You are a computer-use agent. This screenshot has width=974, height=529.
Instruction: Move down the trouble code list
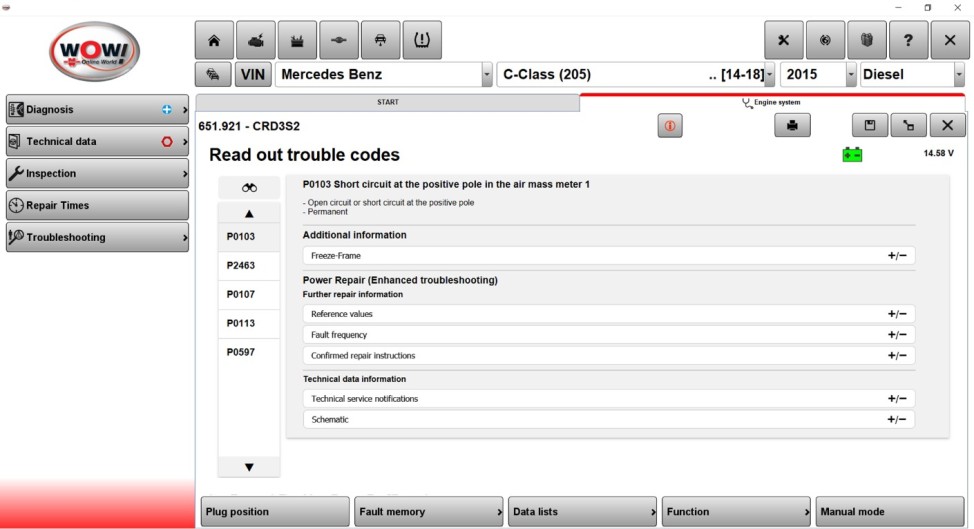tap(249, 467)
